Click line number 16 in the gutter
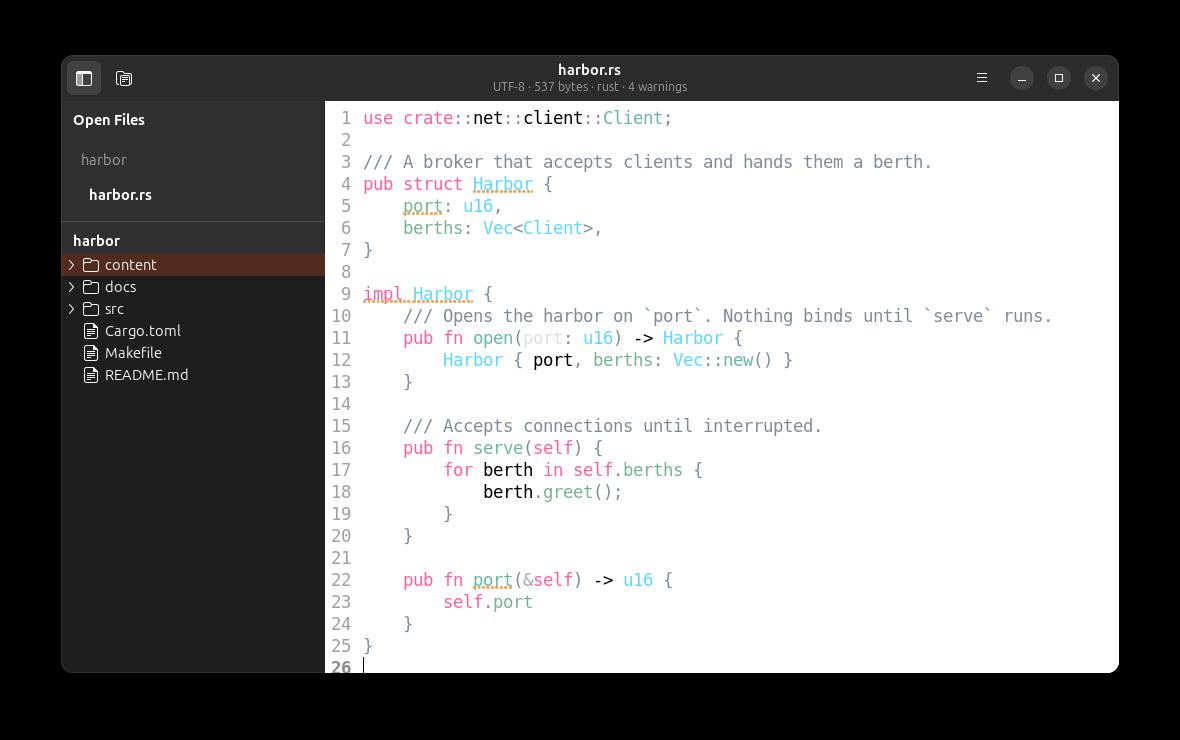The height and width of the screenshot is (740, 1180). pyautogui.click(x=341, y=449)
